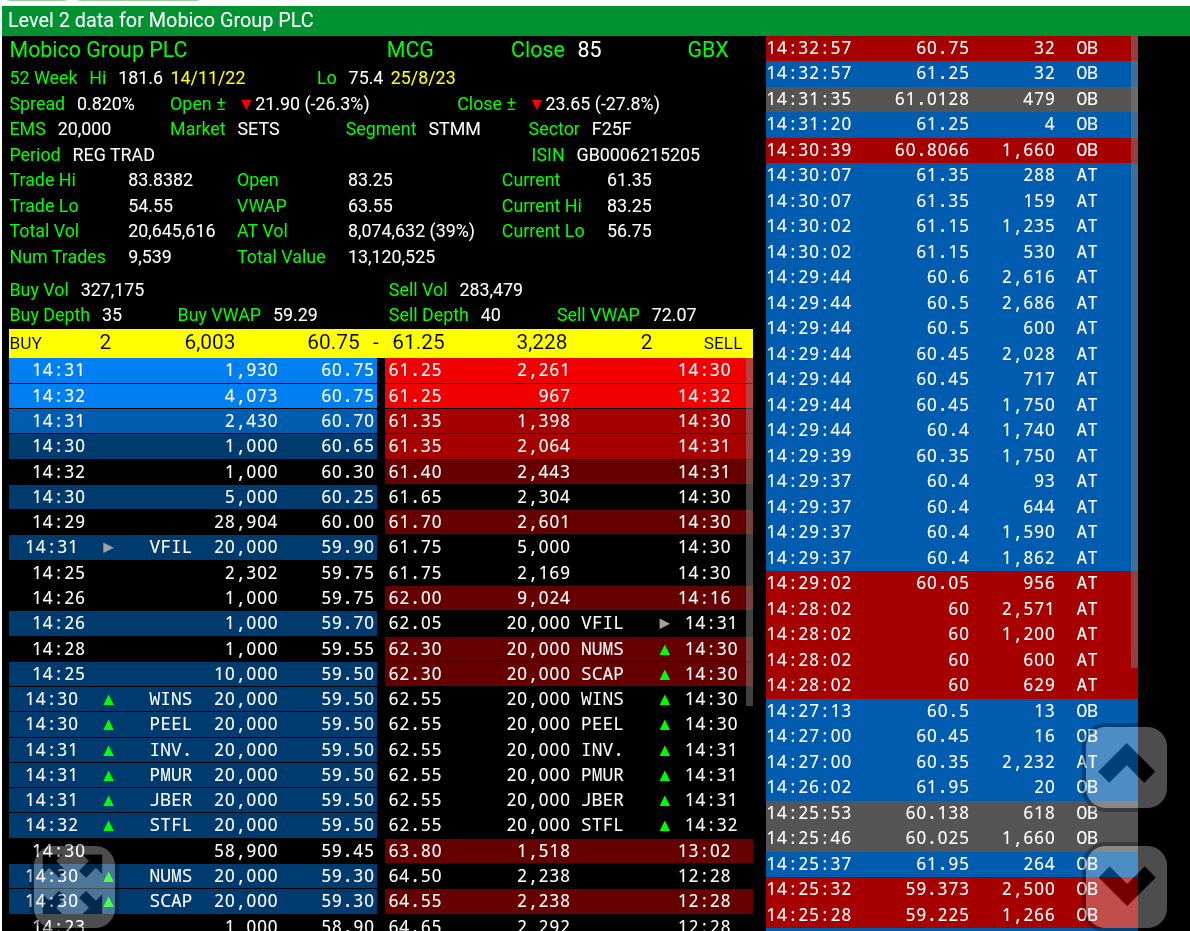Click green arrow on NUMS sell order at 62.30
Image resolution: width=1190 pixels, height=931 pixels.
click(x=665, y=649)
